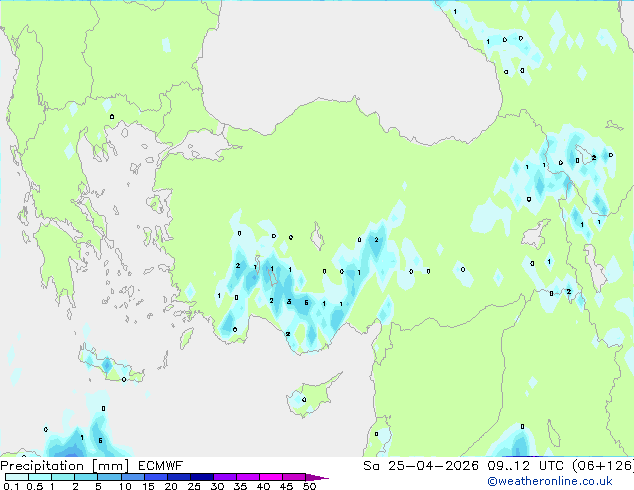Select the 30–35 mm purple legend swatch
This screenshot has width=634, height=490.
[x=224, y=477]
